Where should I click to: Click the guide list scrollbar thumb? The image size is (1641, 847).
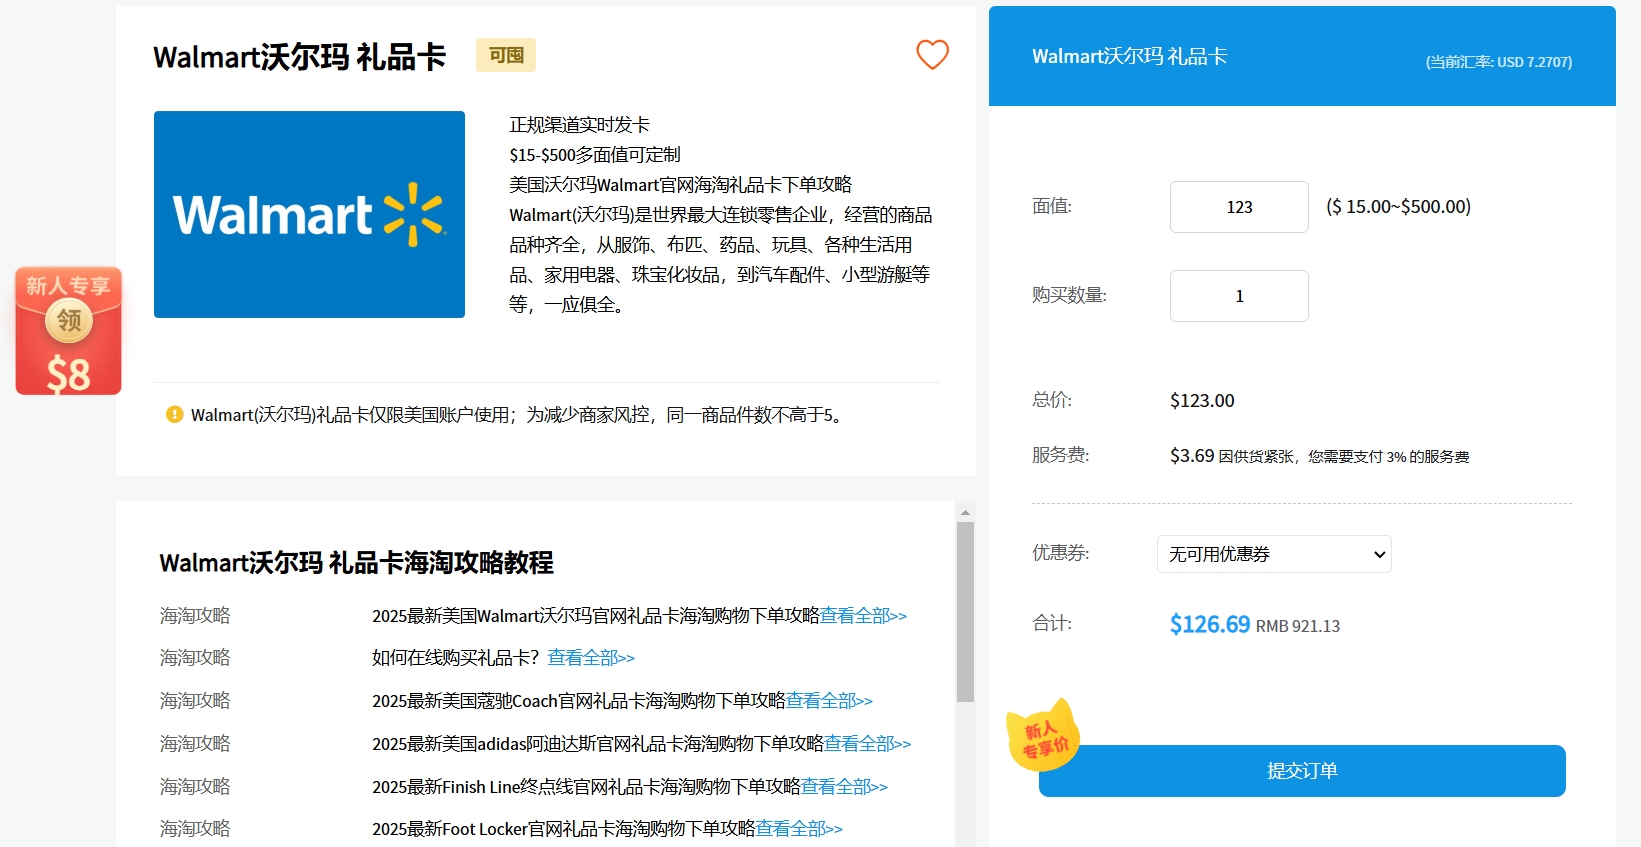pyautogui.click(x=965, y=612)
